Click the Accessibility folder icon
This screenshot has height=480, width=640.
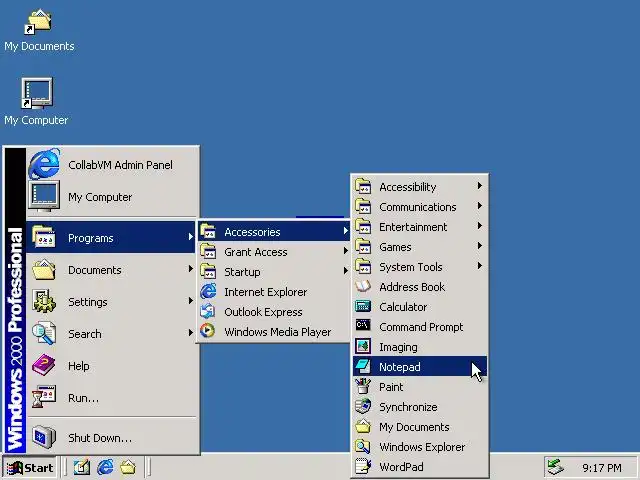(362, 186)
